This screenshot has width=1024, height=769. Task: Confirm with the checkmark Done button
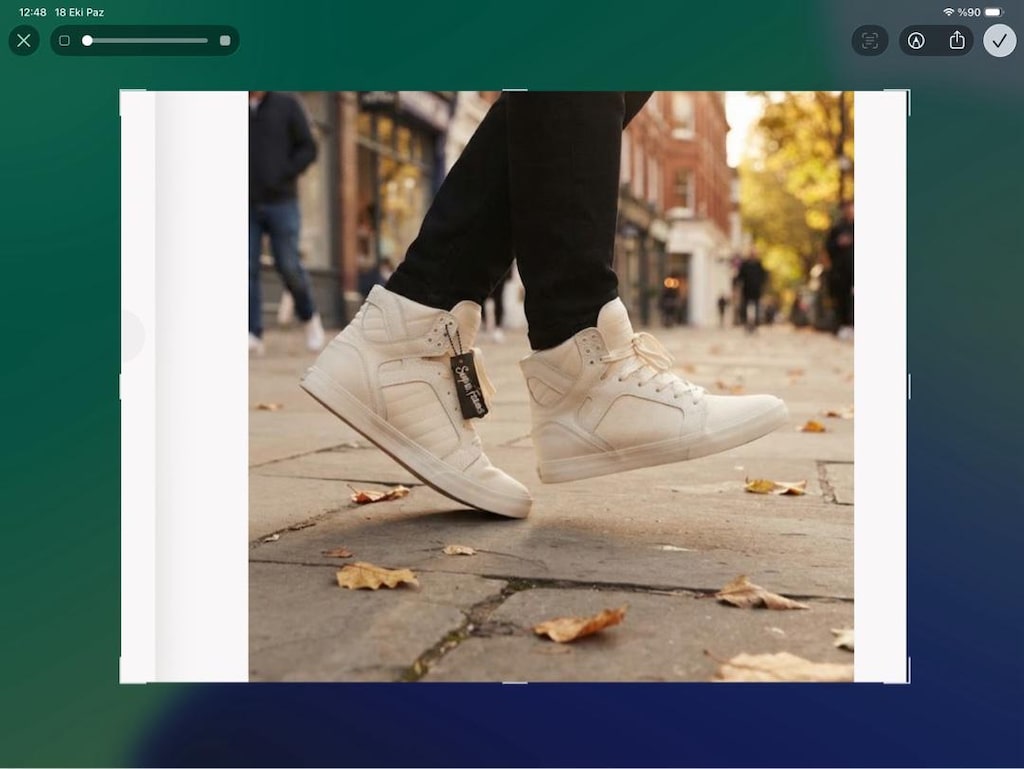(999, 40)
